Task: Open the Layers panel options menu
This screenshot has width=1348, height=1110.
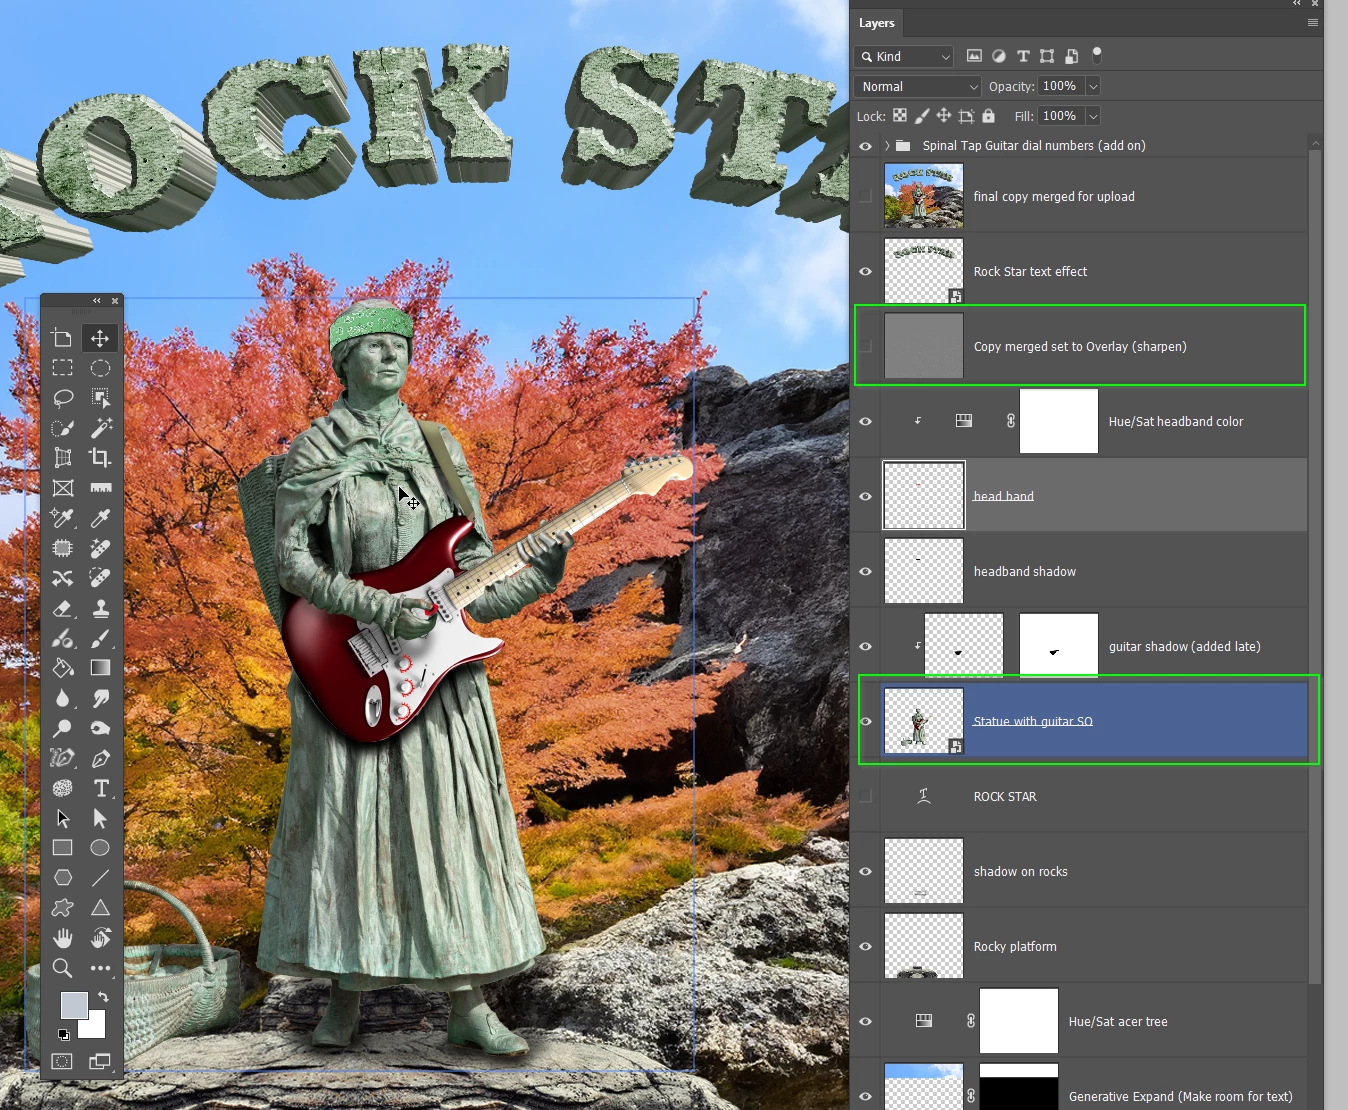Action: pos(1312,23)
